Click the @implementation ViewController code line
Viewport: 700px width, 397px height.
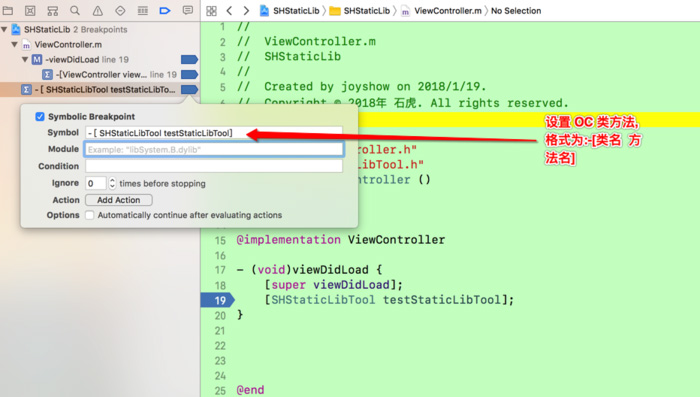coord(341,240)
